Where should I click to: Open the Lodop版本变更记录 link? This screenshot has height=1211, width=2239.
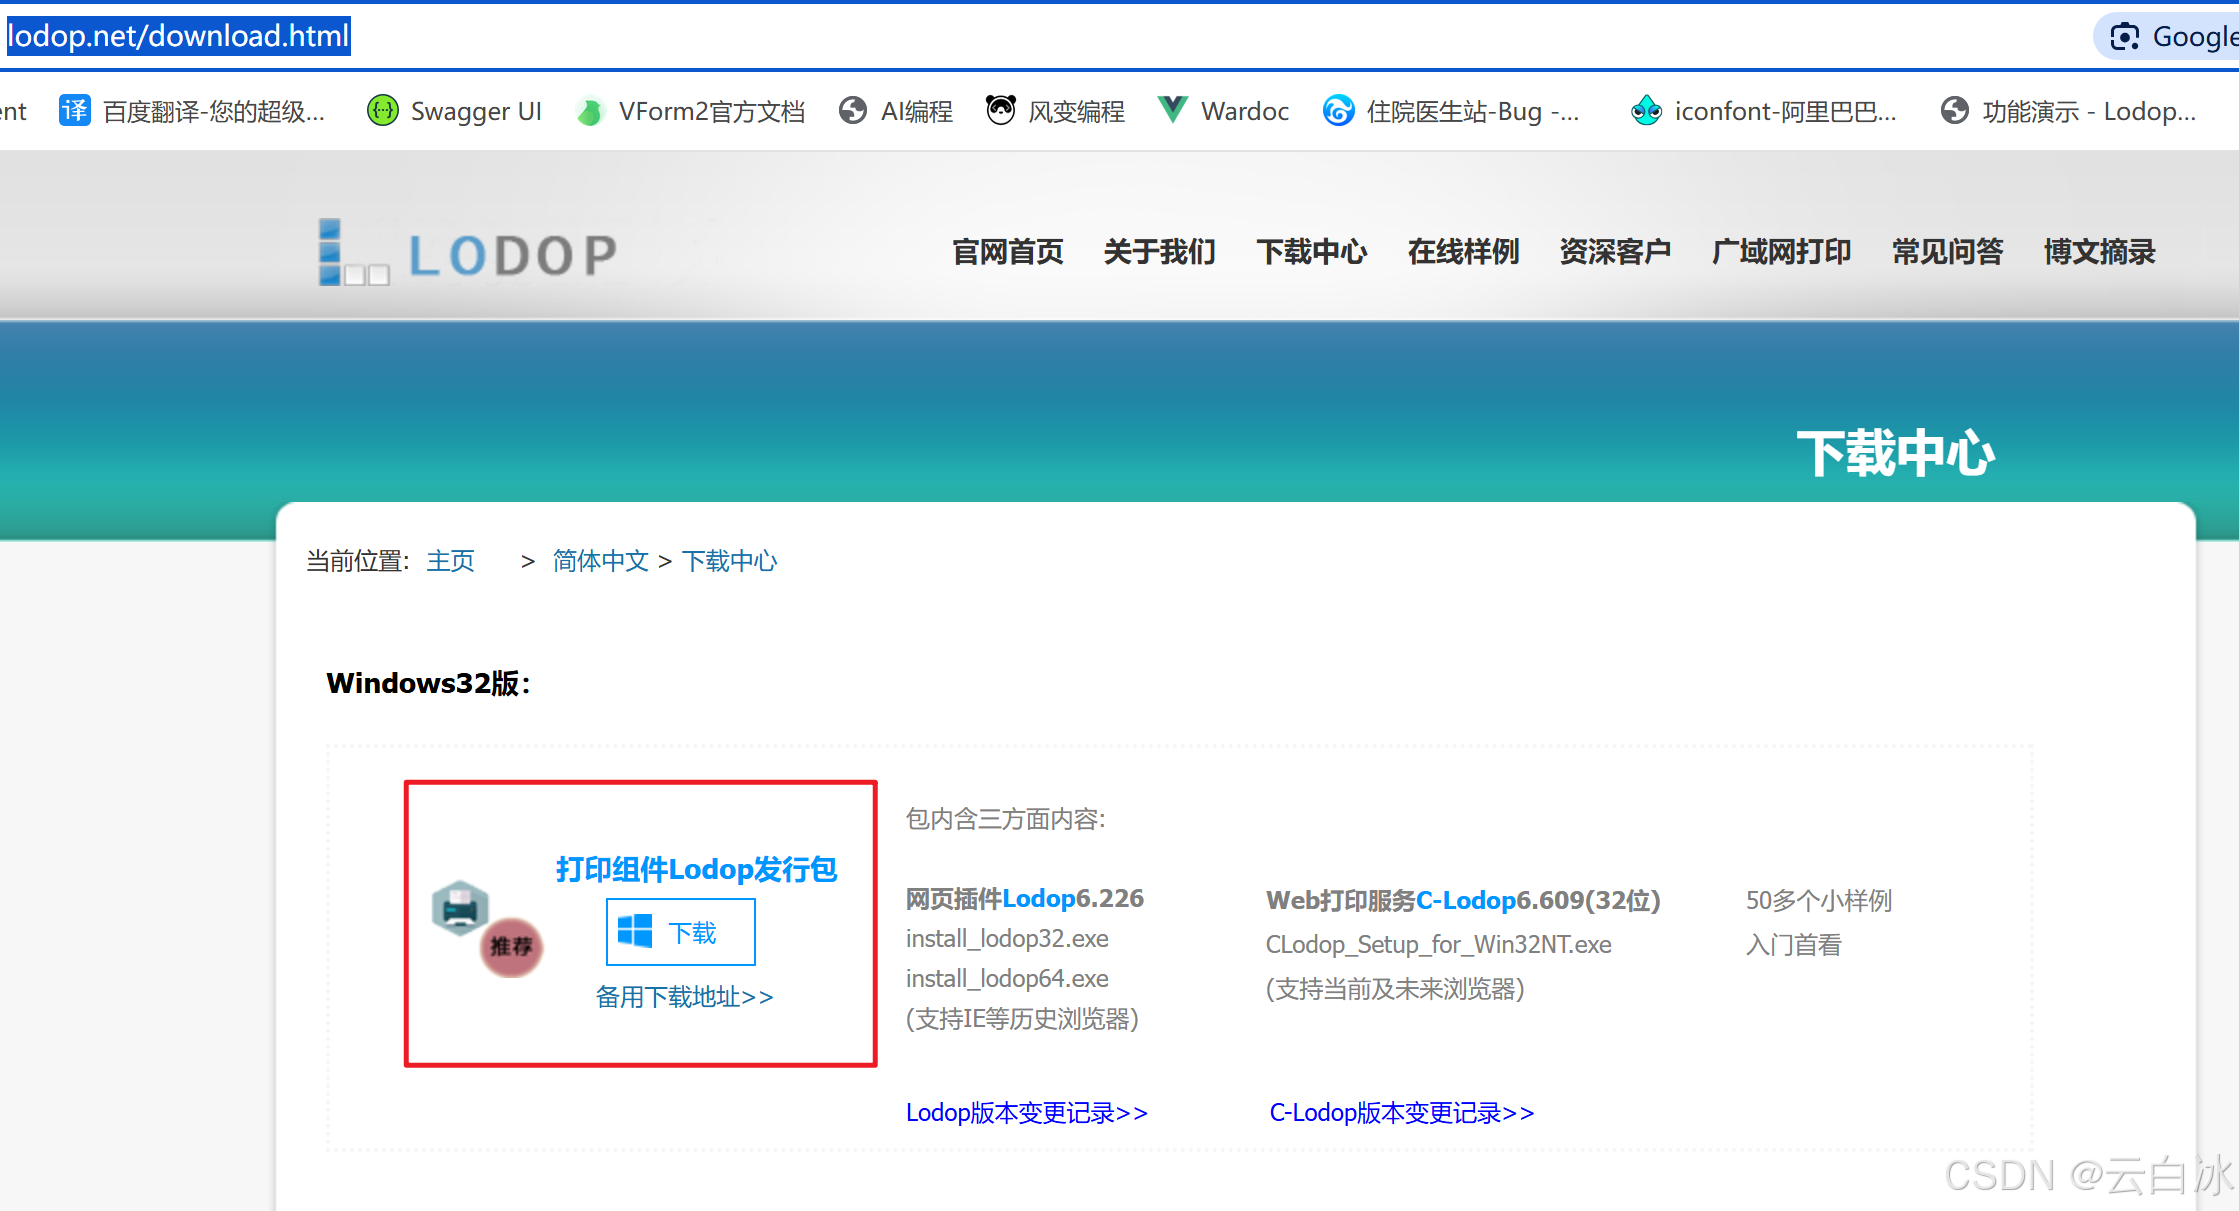click(x=1025, y=1112)
